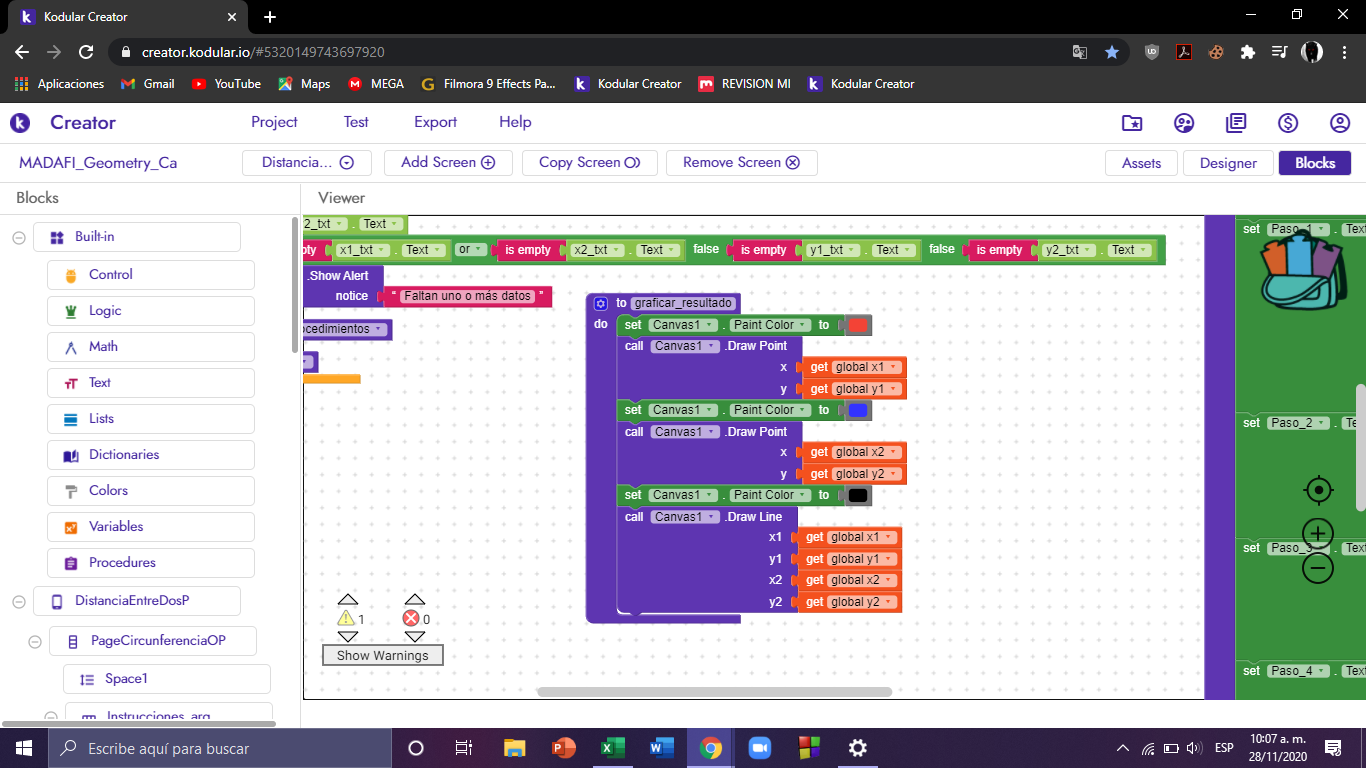
Task: Open the theme palette icon
Action: point(1184,123)
